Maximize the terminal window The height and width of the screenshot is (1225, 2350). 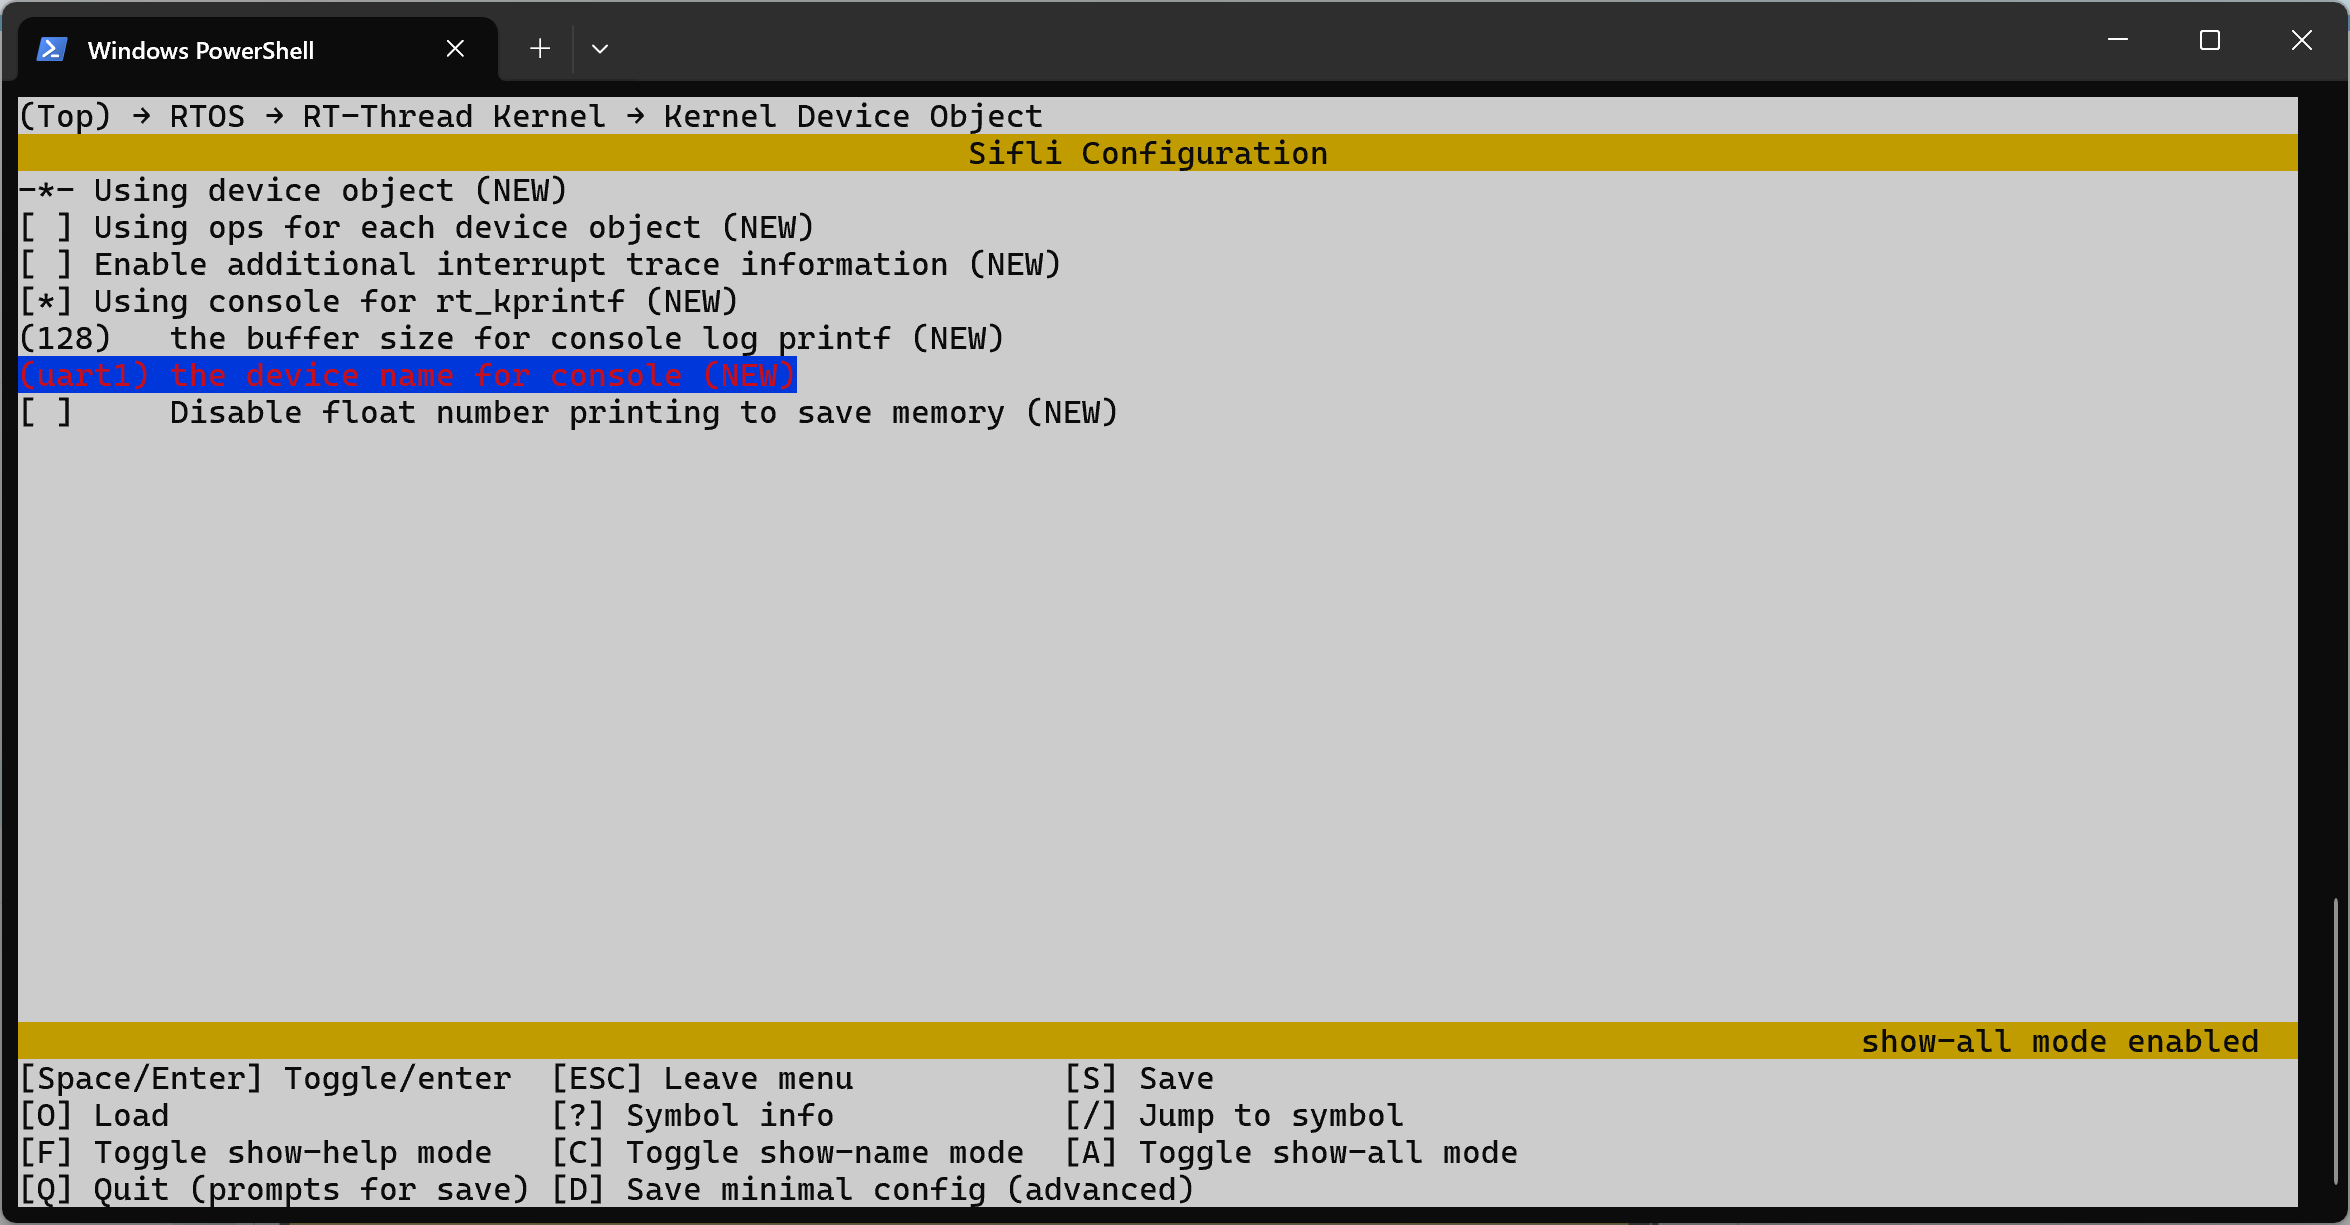tap(2210, 40)
